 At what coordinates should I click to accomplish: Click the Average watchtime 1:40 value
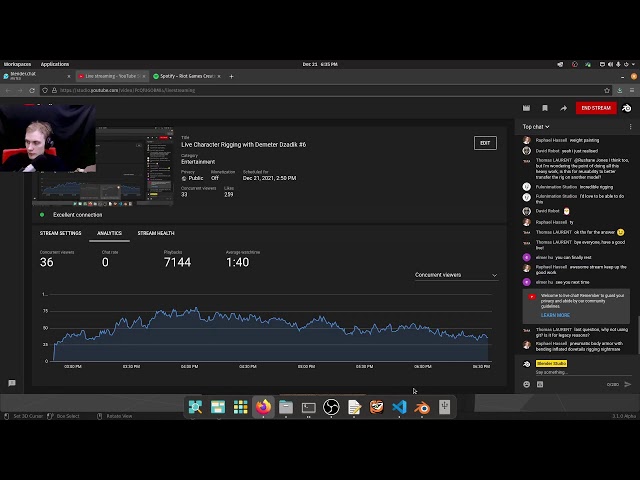point(237,262)
